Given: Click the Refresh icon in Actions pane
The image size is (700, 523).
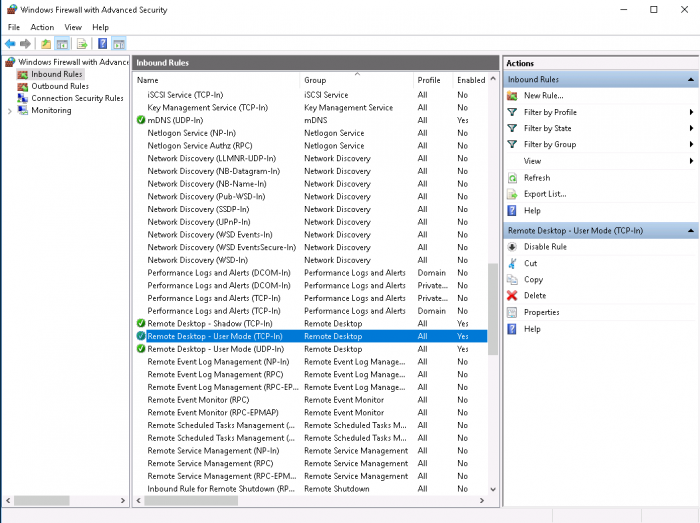Looking at the screenshot, I should coord(512,178).
